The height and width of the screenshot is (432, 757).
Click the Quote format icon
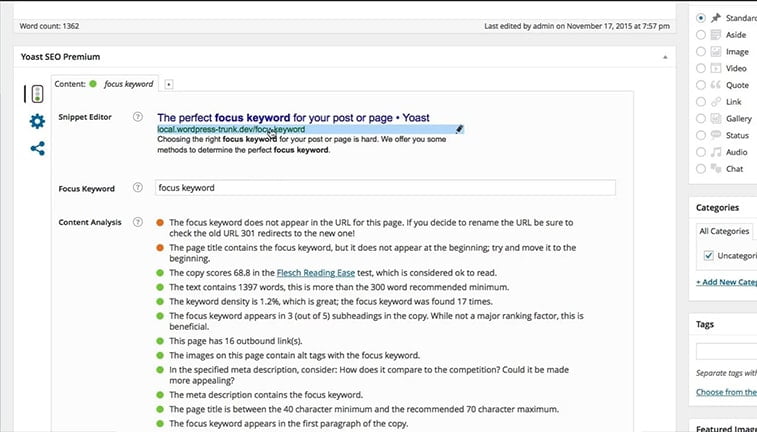pyautogui.click(x=715, y=85)
